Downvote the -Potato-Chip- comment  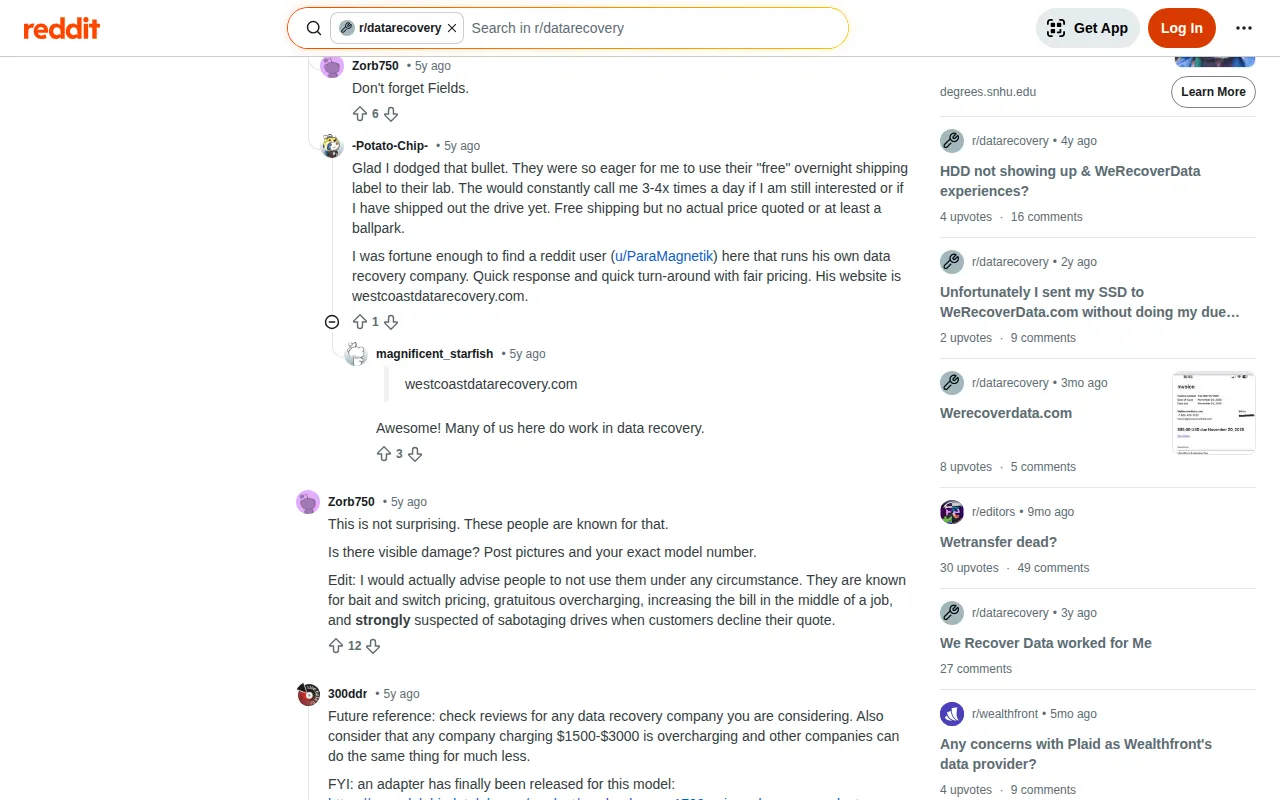[x=391, y=322]
